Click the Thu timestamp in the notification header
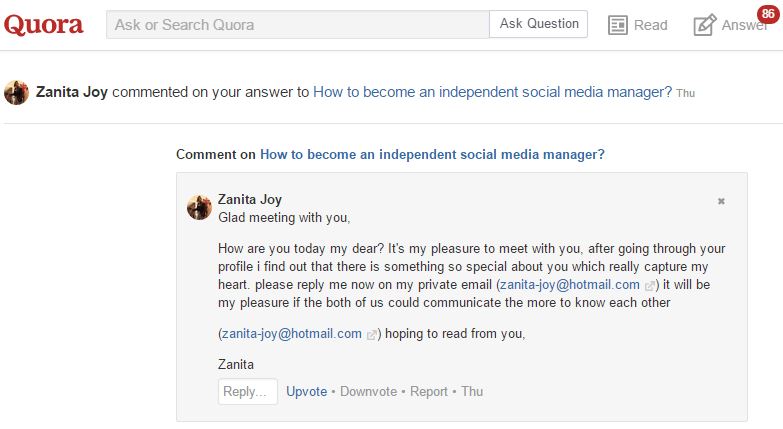 click(685, 93)
